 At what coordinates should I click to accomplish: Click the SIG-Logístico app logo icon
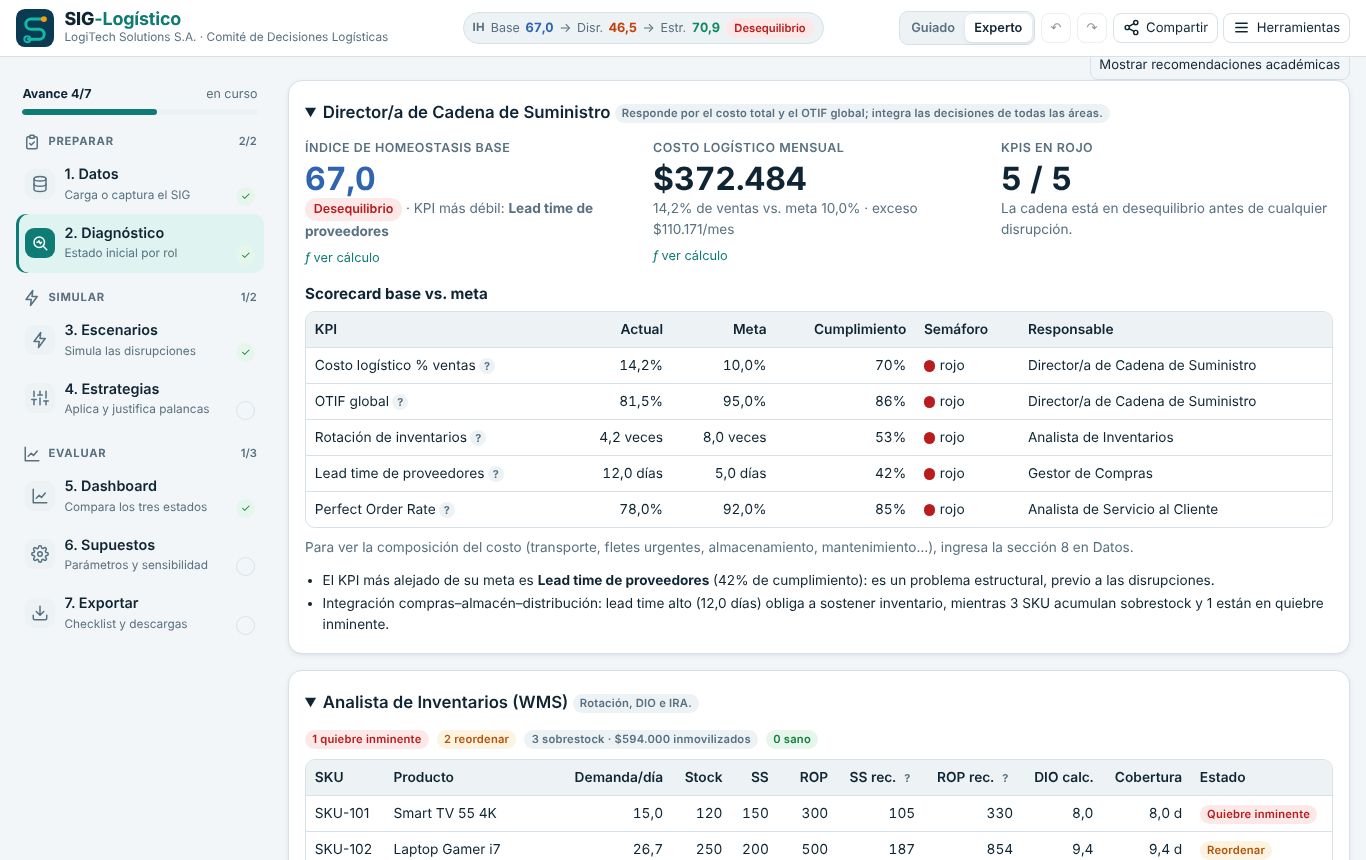click(35, 28)
